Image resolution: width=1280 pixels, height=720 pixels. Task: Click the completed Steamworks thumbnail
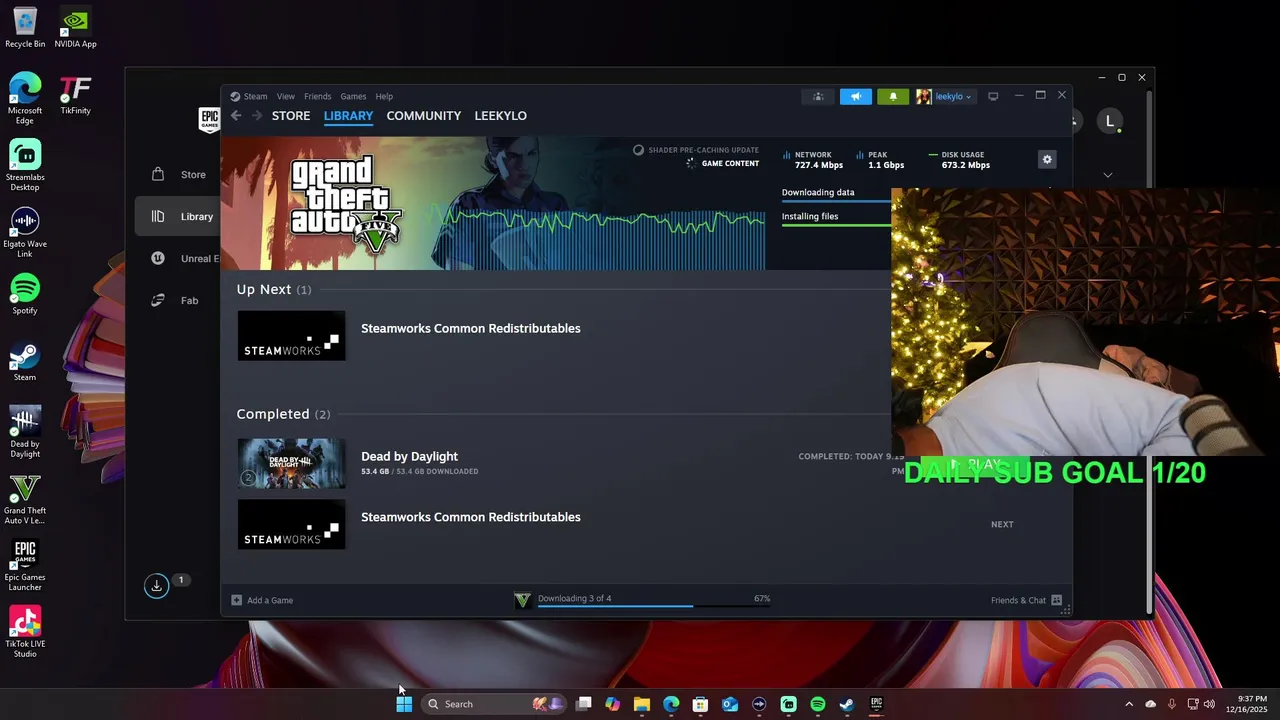[291, 524]
